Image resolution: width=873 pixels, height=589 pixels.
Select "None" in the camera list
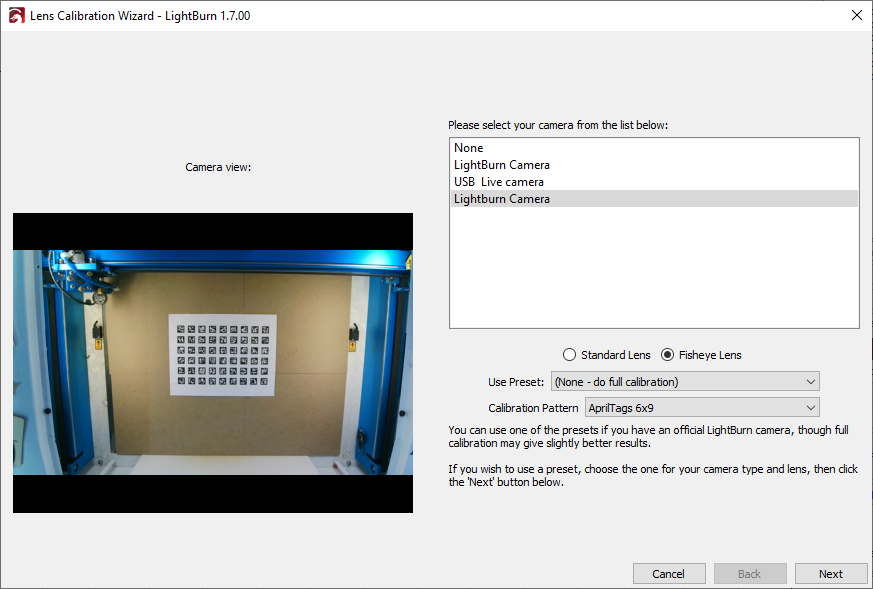[654, 148]
